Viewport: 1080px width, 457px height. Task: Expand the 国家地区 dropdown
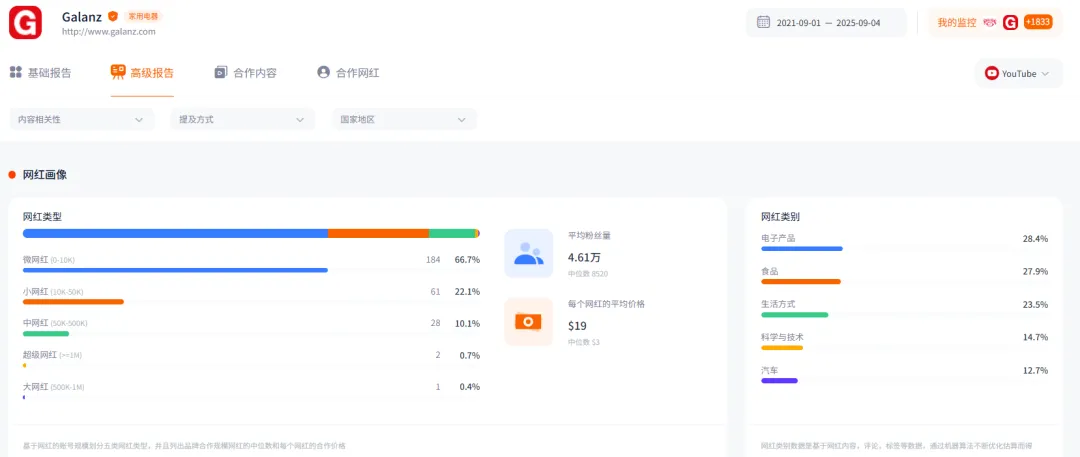click(x=404, y=119)
